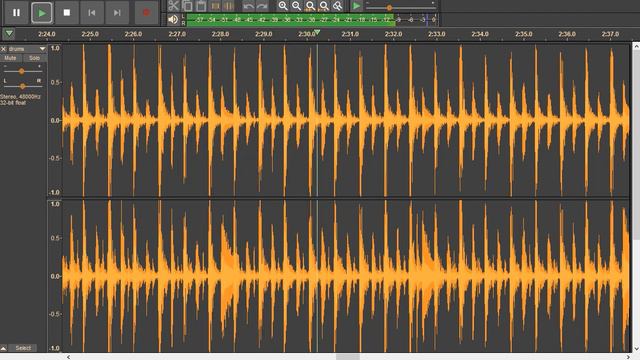Click the green playback level meter

click(290, 19)
